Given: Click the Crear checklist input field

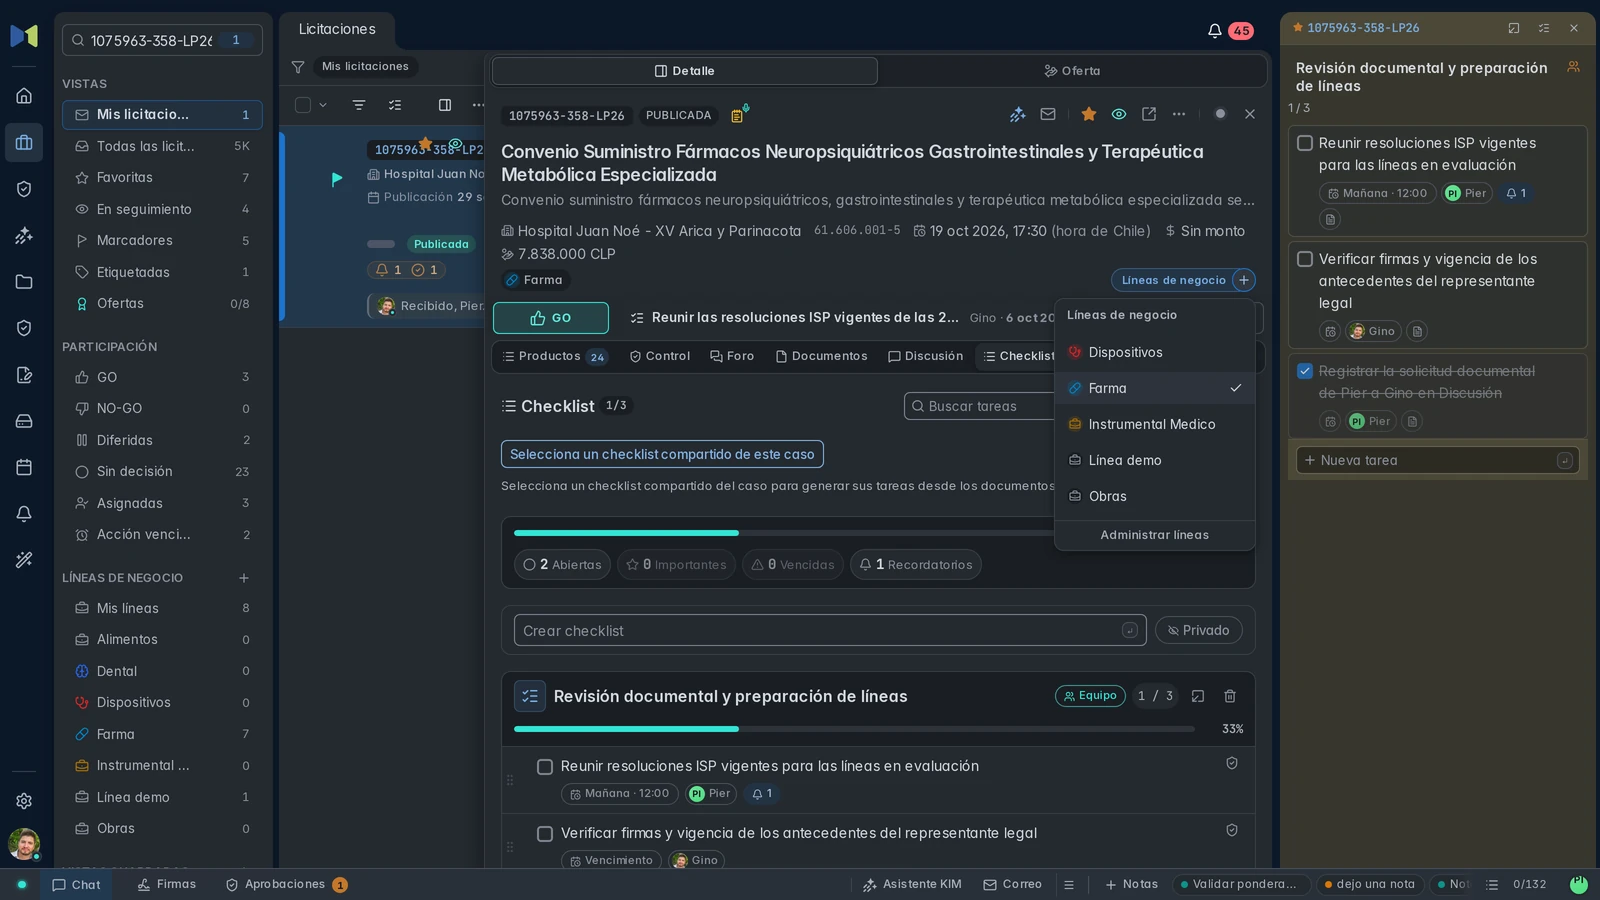Looking at the screenshot, I should [830, 631].
